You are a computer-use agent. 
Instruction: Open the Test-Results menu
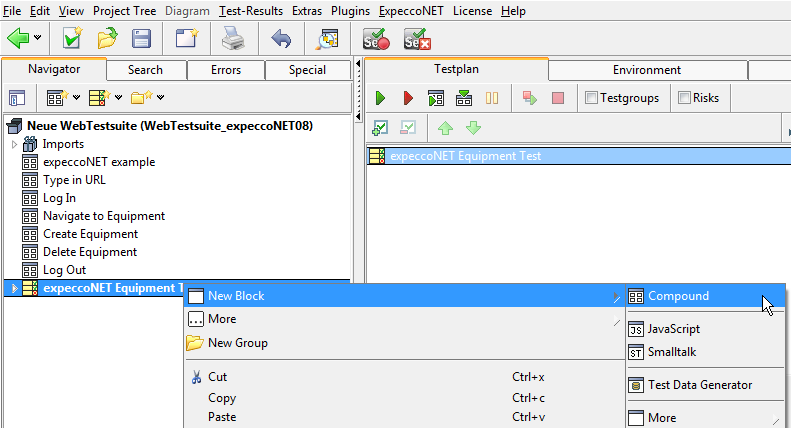click(251, 11)
